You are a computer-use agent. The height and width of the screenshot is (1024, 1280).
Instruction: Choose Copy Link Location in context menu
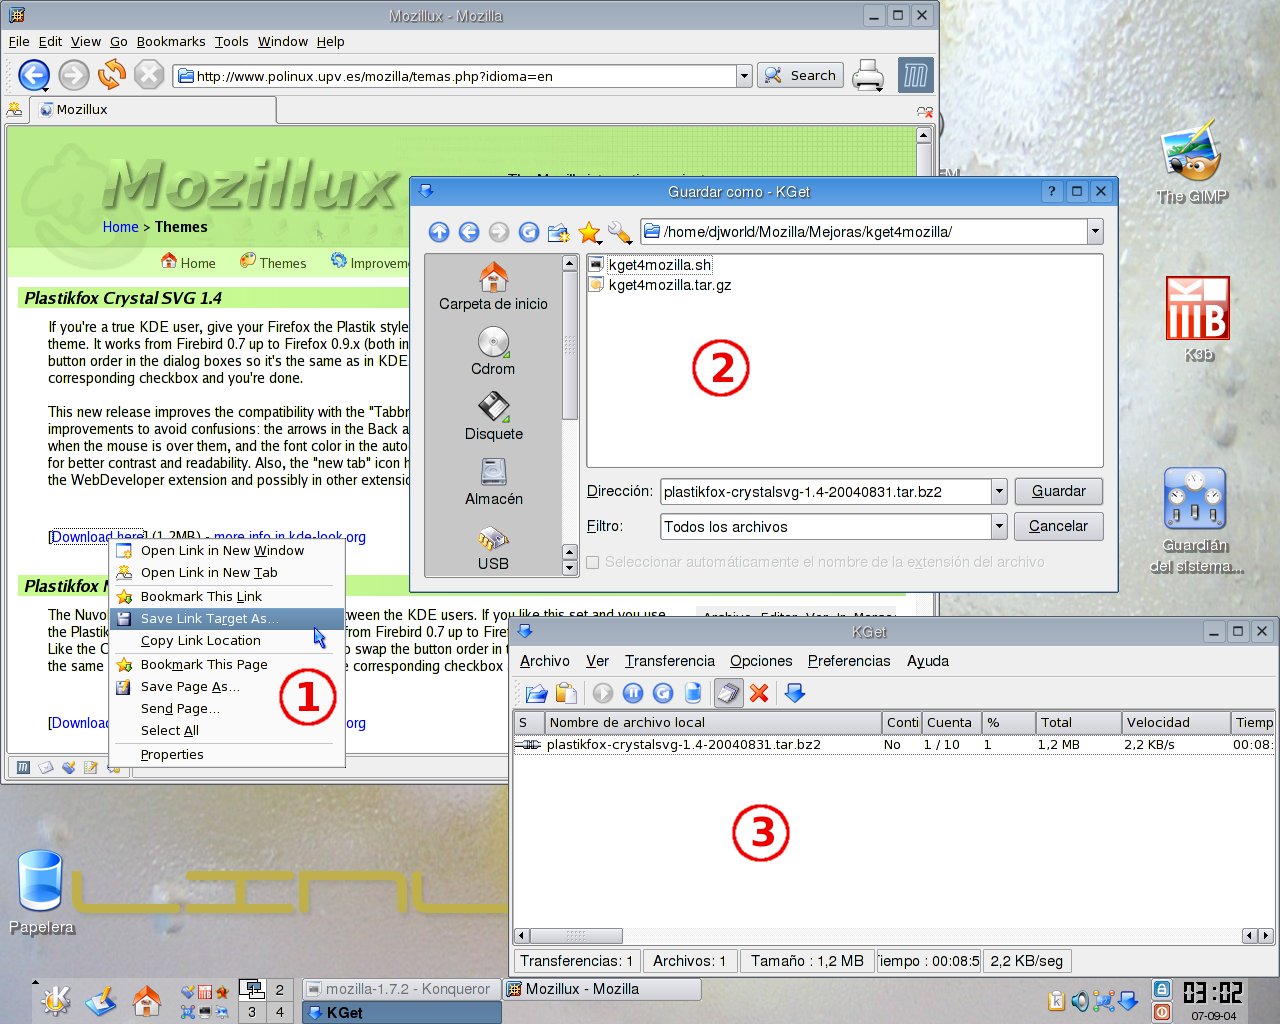[x=227, y=641]
